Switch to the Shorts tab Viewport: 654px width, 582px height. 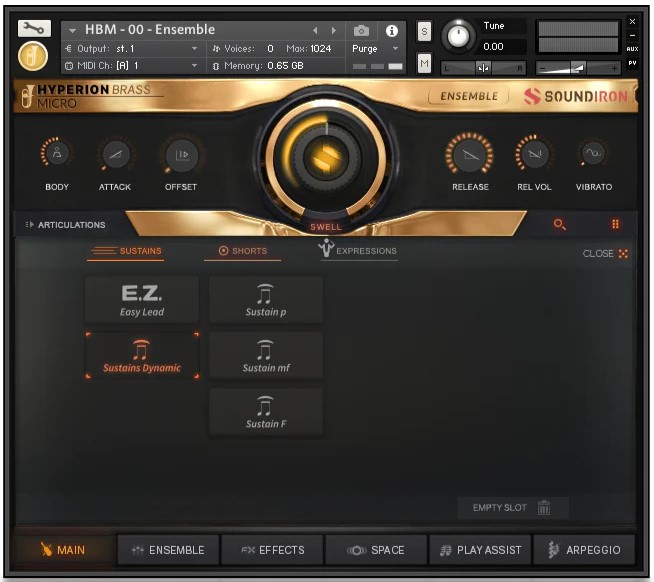242,251
